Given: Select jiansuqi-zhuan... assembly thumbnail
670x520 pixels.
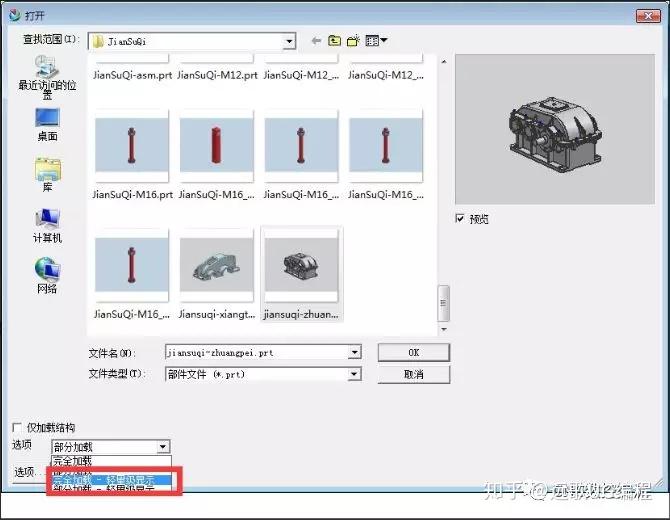Looking at the screenshot, I should click(301, 265).
